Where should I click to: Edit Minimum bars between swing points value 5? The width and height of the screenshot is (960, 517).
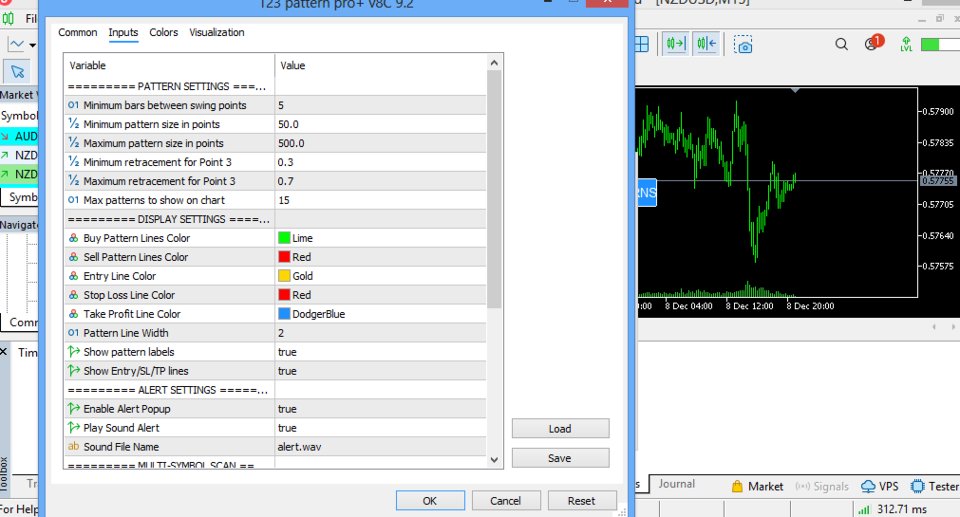(x=380, y=105)
